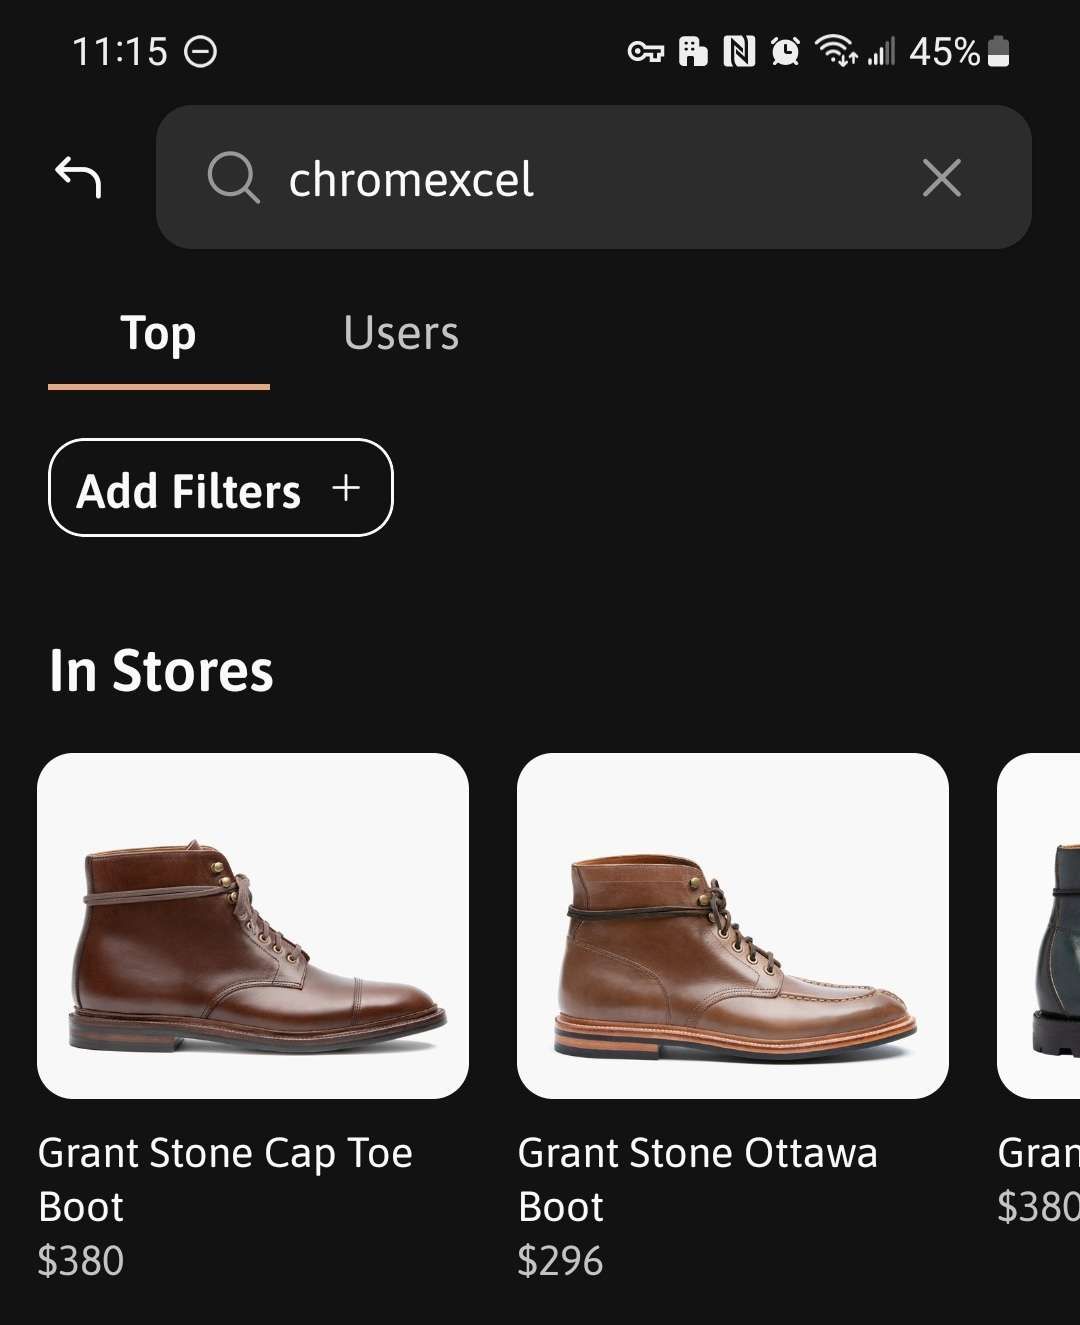The height and width of the screenshot is (1325, 1080).
Task: Tap the NFC status bar icon
Action: pyautogui.click(x=739, y=51)
